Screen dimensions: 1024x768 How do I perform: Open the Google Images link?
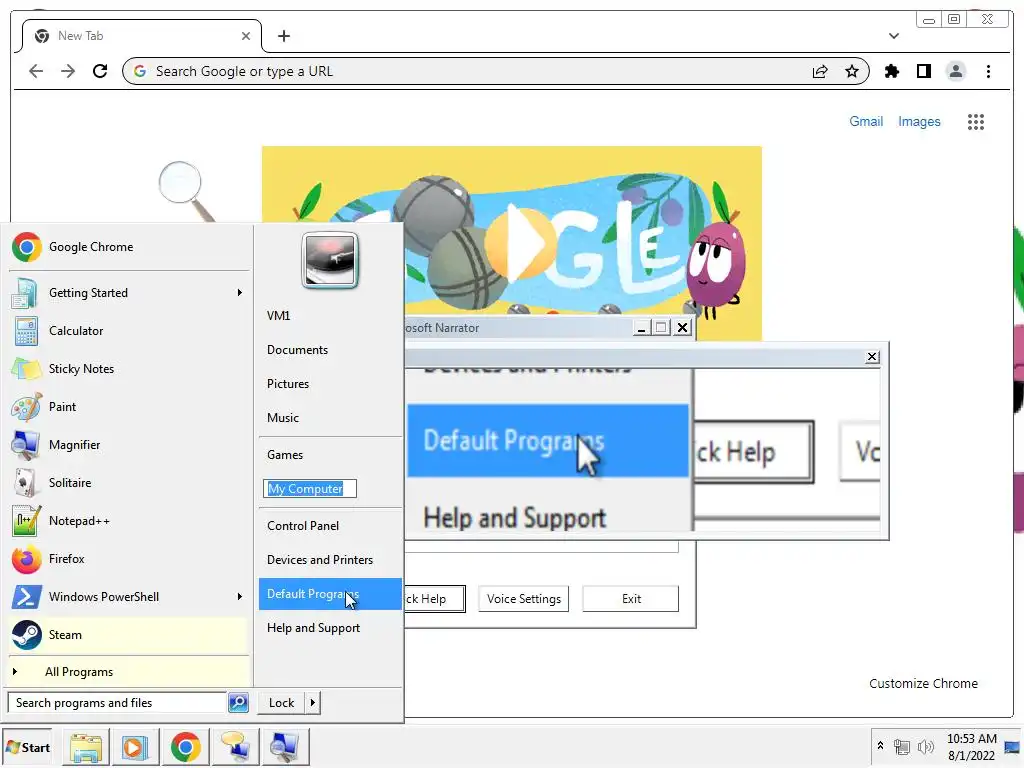click(x=919, y=121)
